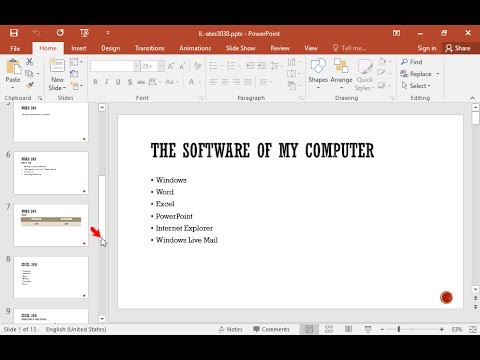Click the Copy icon in Clipboard group
The image size is (480, 360).
pos(29,73)
